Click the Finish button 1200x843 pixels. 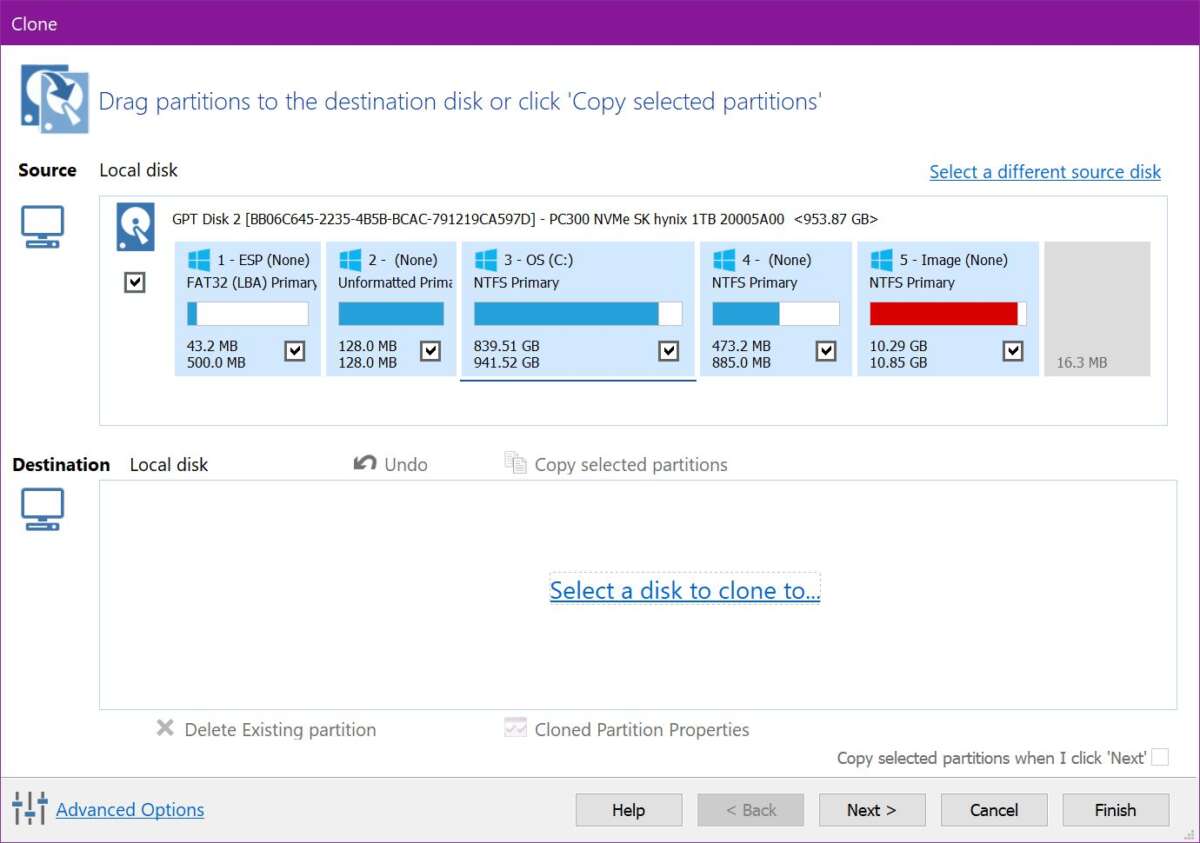tap(1116, 810)
